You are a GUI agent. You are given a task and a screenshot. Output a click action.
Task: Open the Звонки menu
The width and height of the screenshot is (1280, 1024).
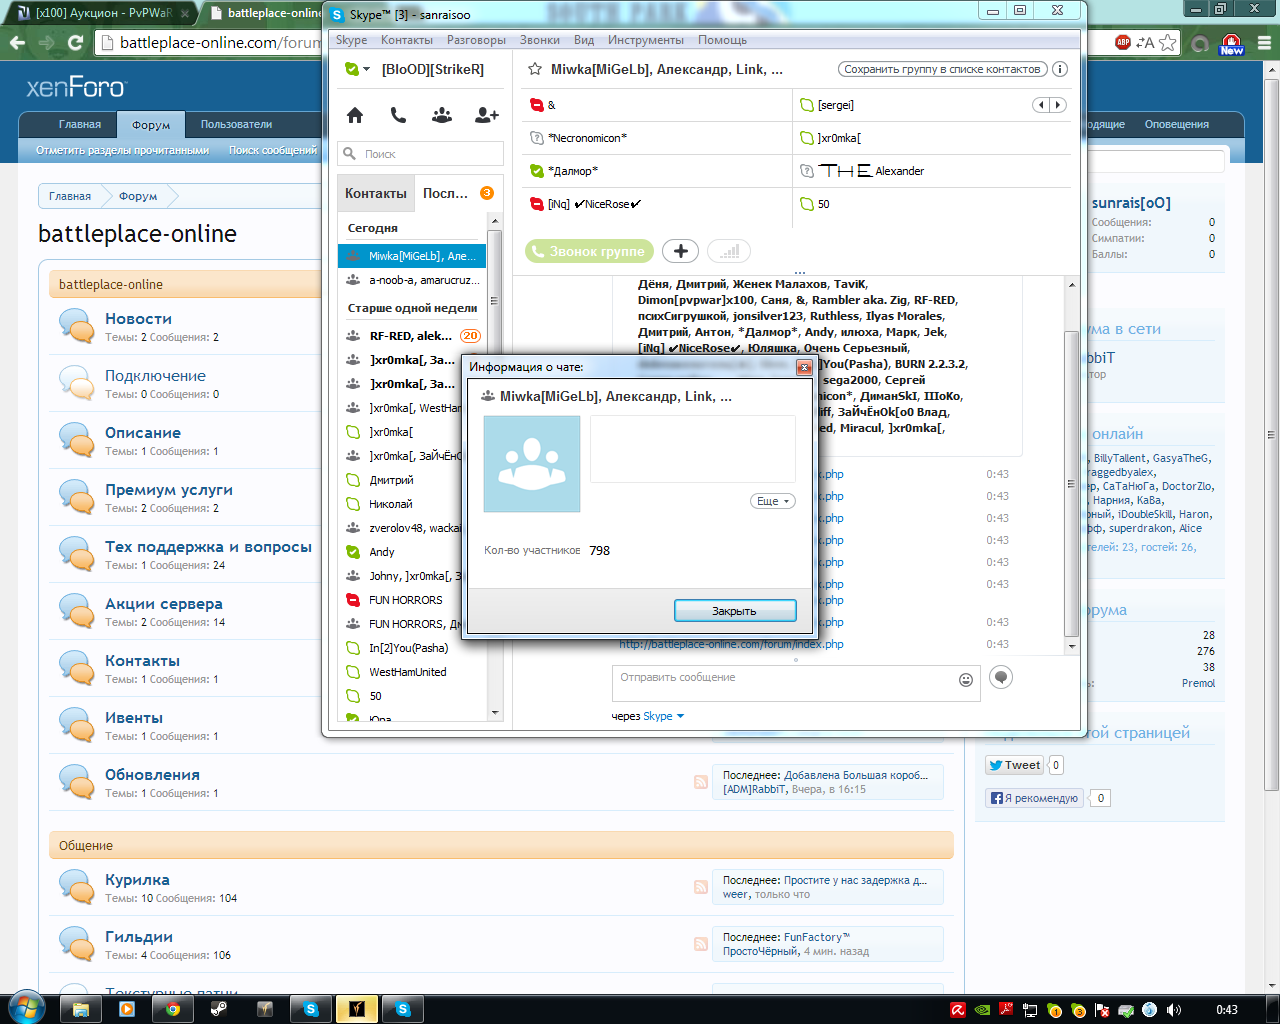[x=540, y=40]
